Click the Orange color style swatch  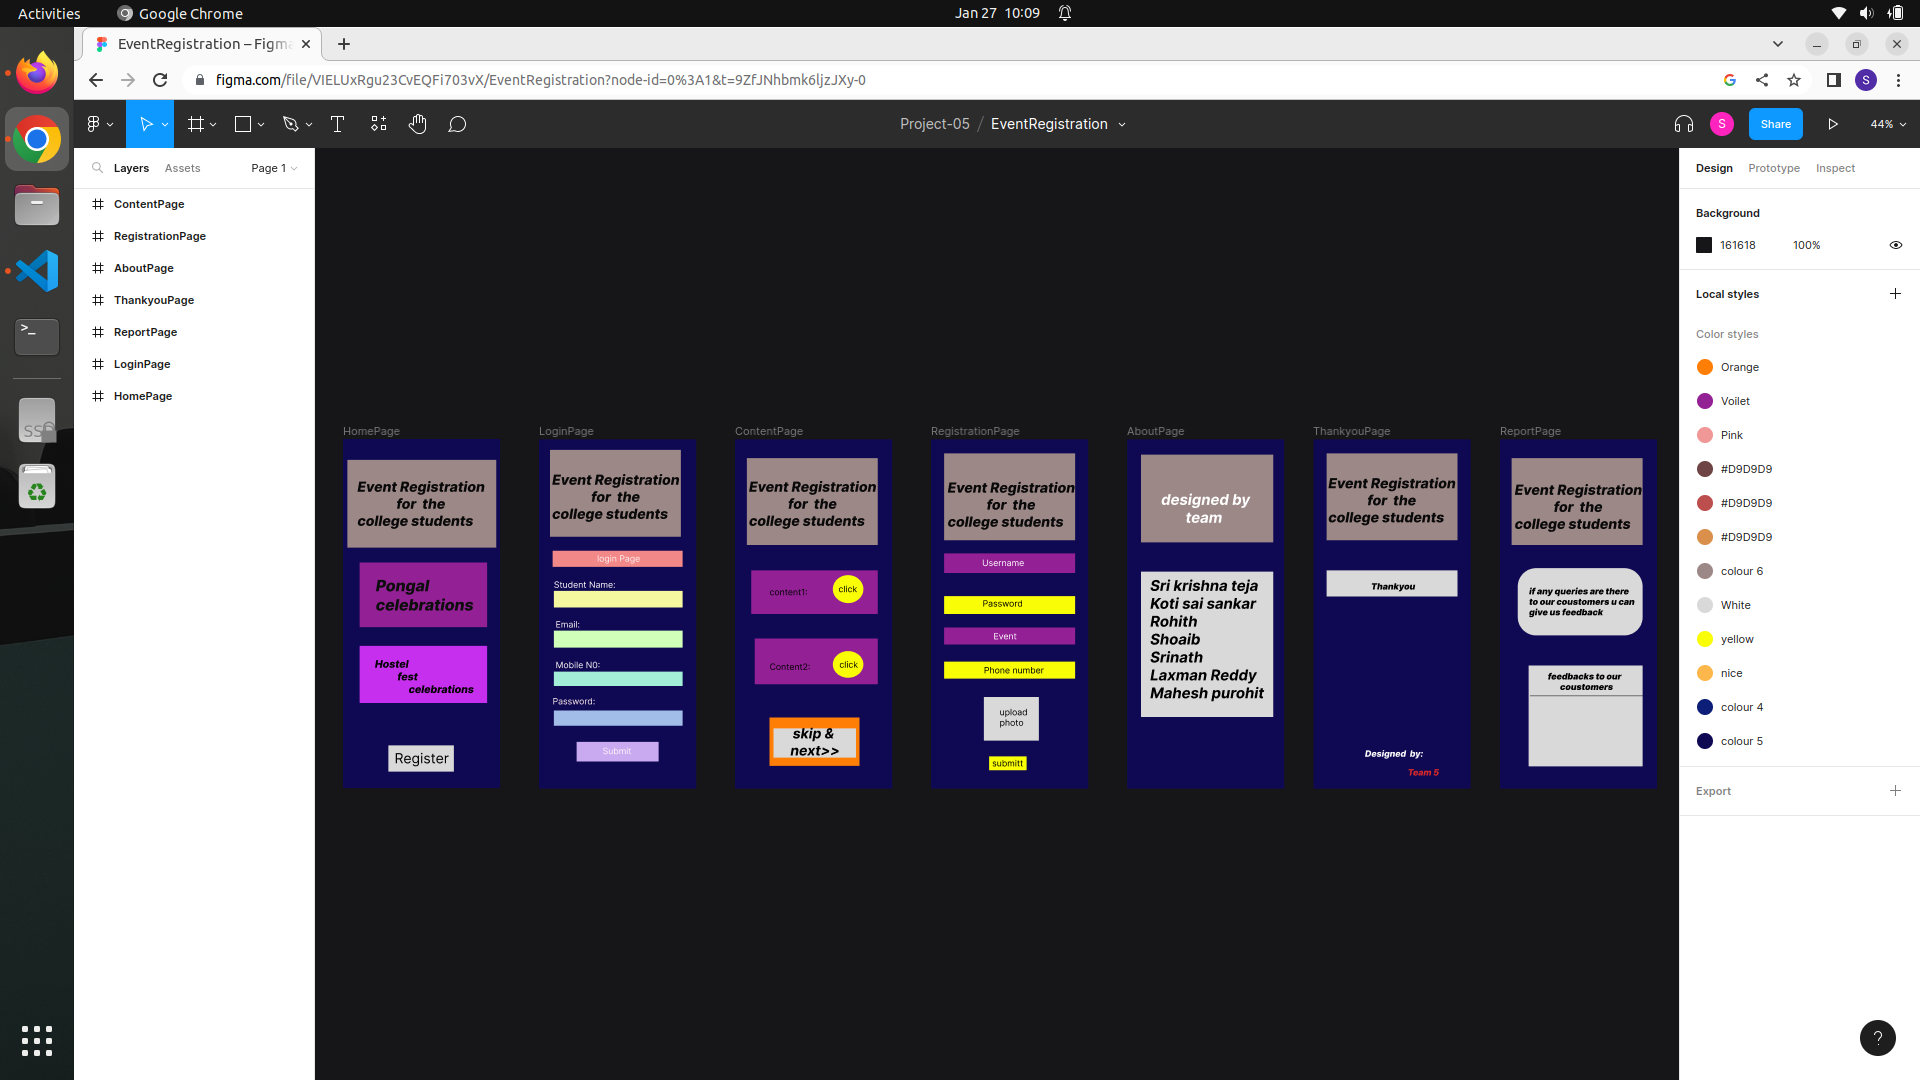pos(1705,367)
